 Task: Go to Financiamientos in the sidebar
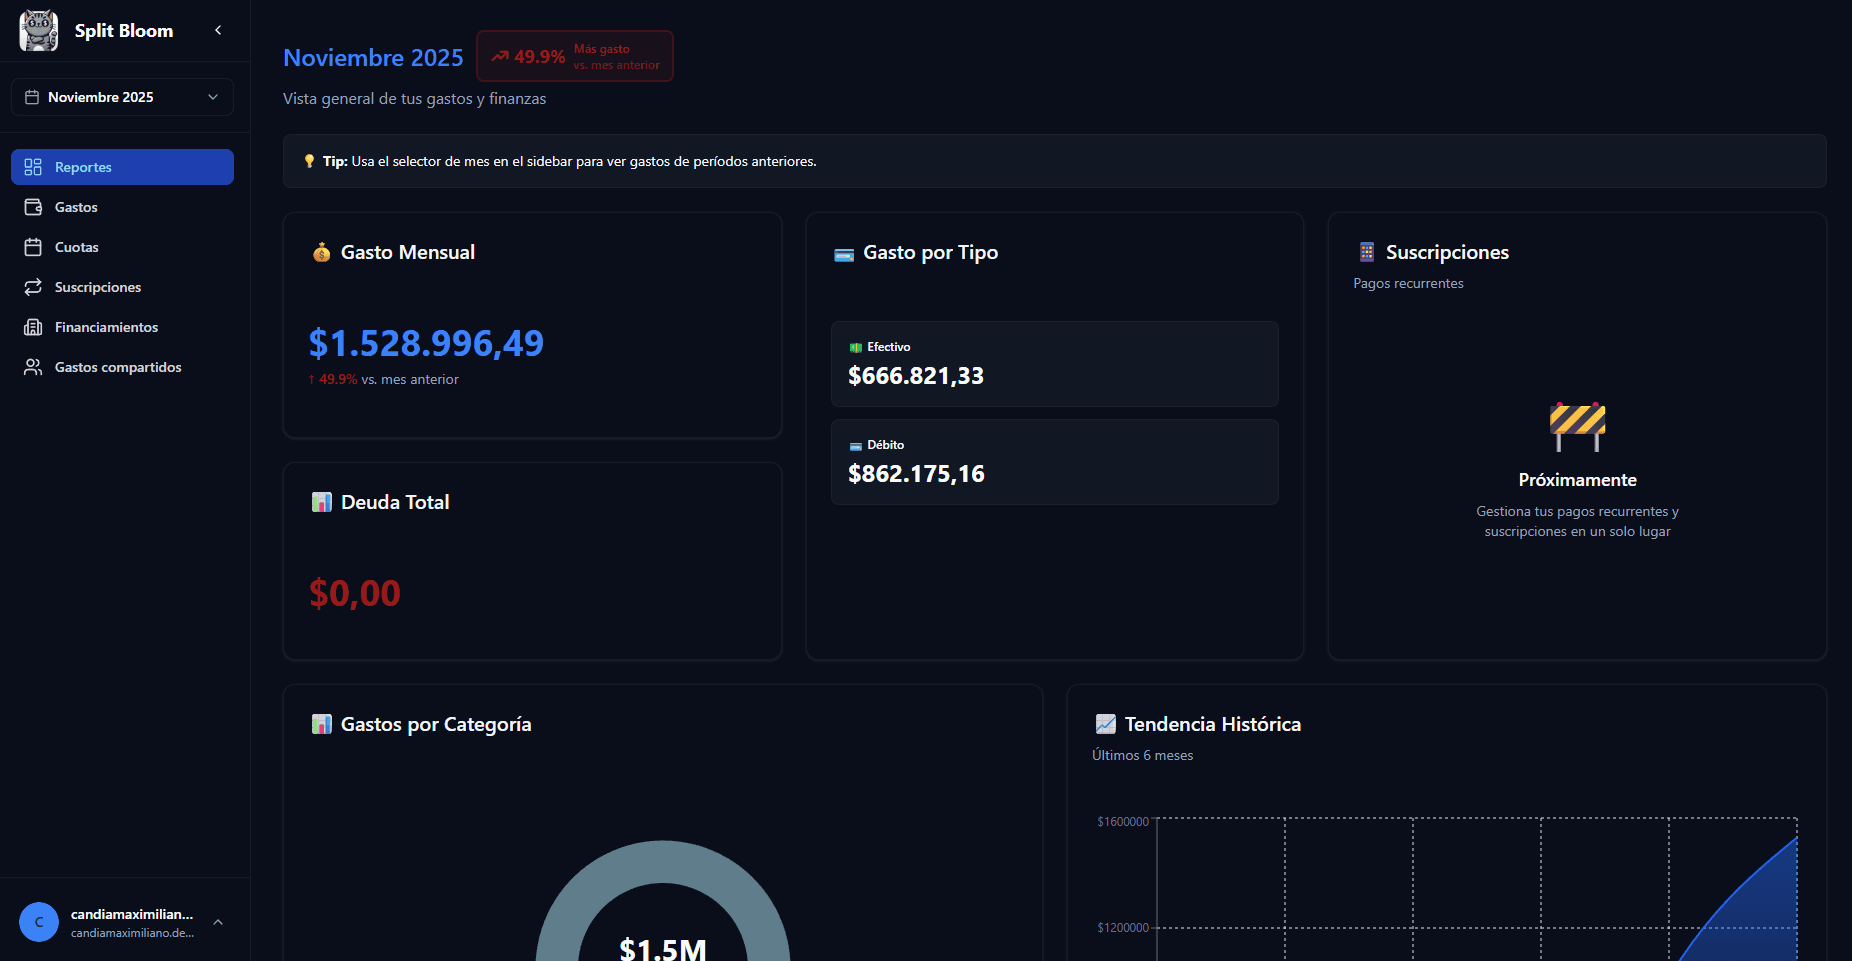click(x=106, y=327)
